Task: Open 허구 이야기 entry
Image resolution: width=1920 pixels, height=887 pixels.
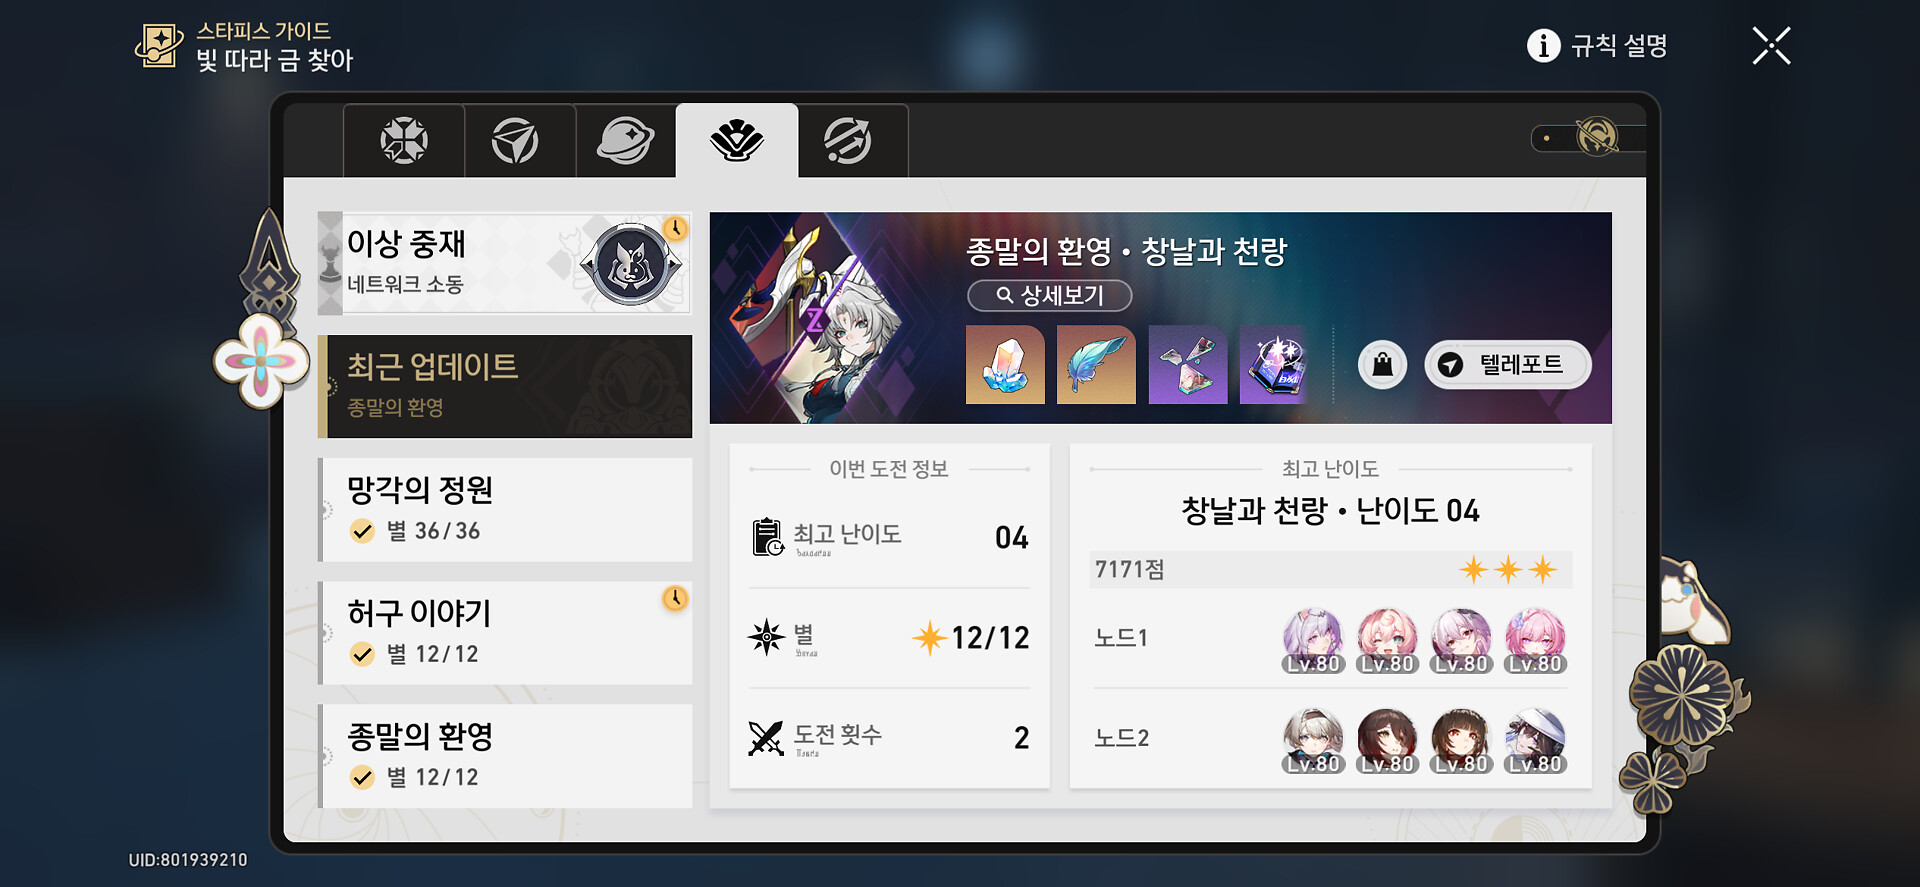Action: coord(505,633)
